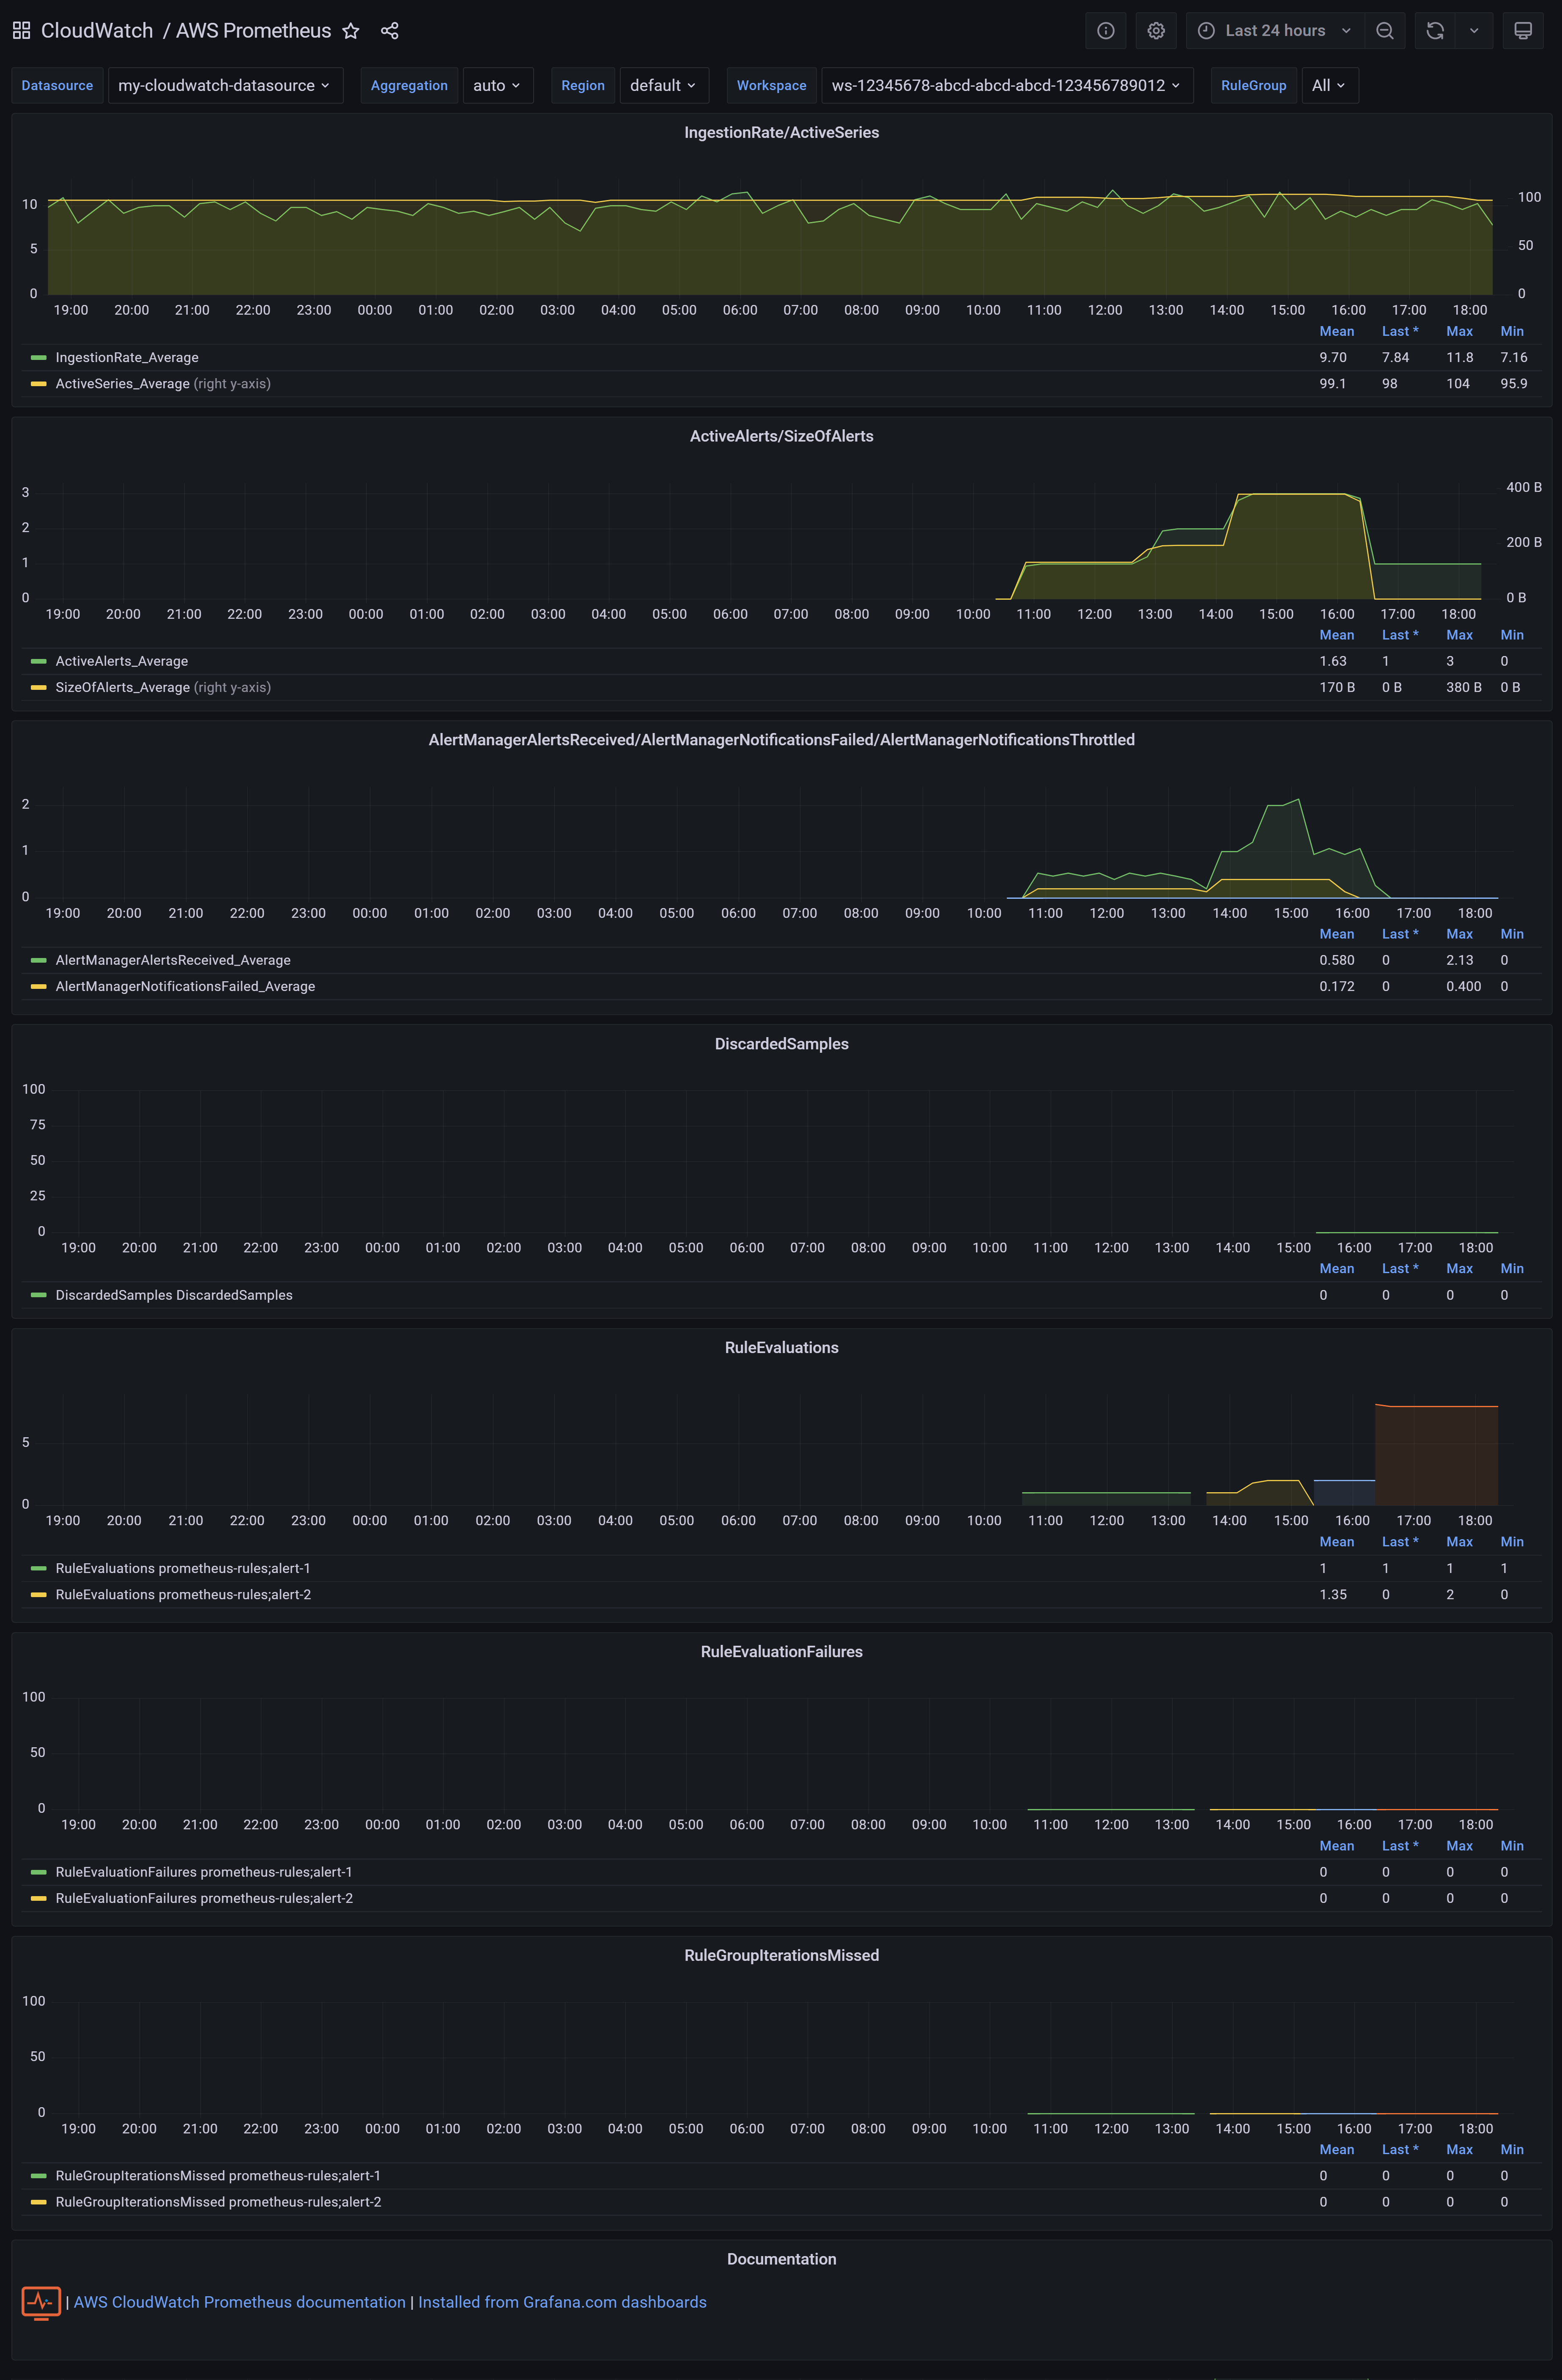Viewport: 1562px width, 2380px height.
Task: Toggle DiscardedSamples legend series
Action: click(x=174, y=1295)
